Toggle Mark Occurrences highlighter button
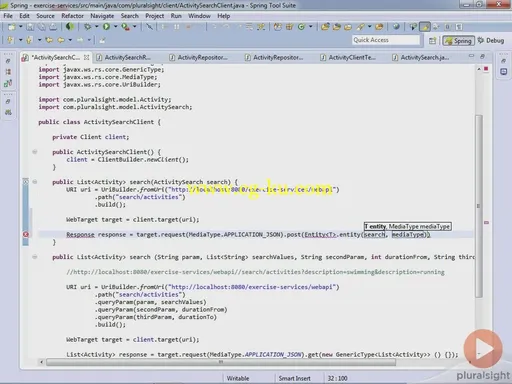512x384 pixels. 425,27
